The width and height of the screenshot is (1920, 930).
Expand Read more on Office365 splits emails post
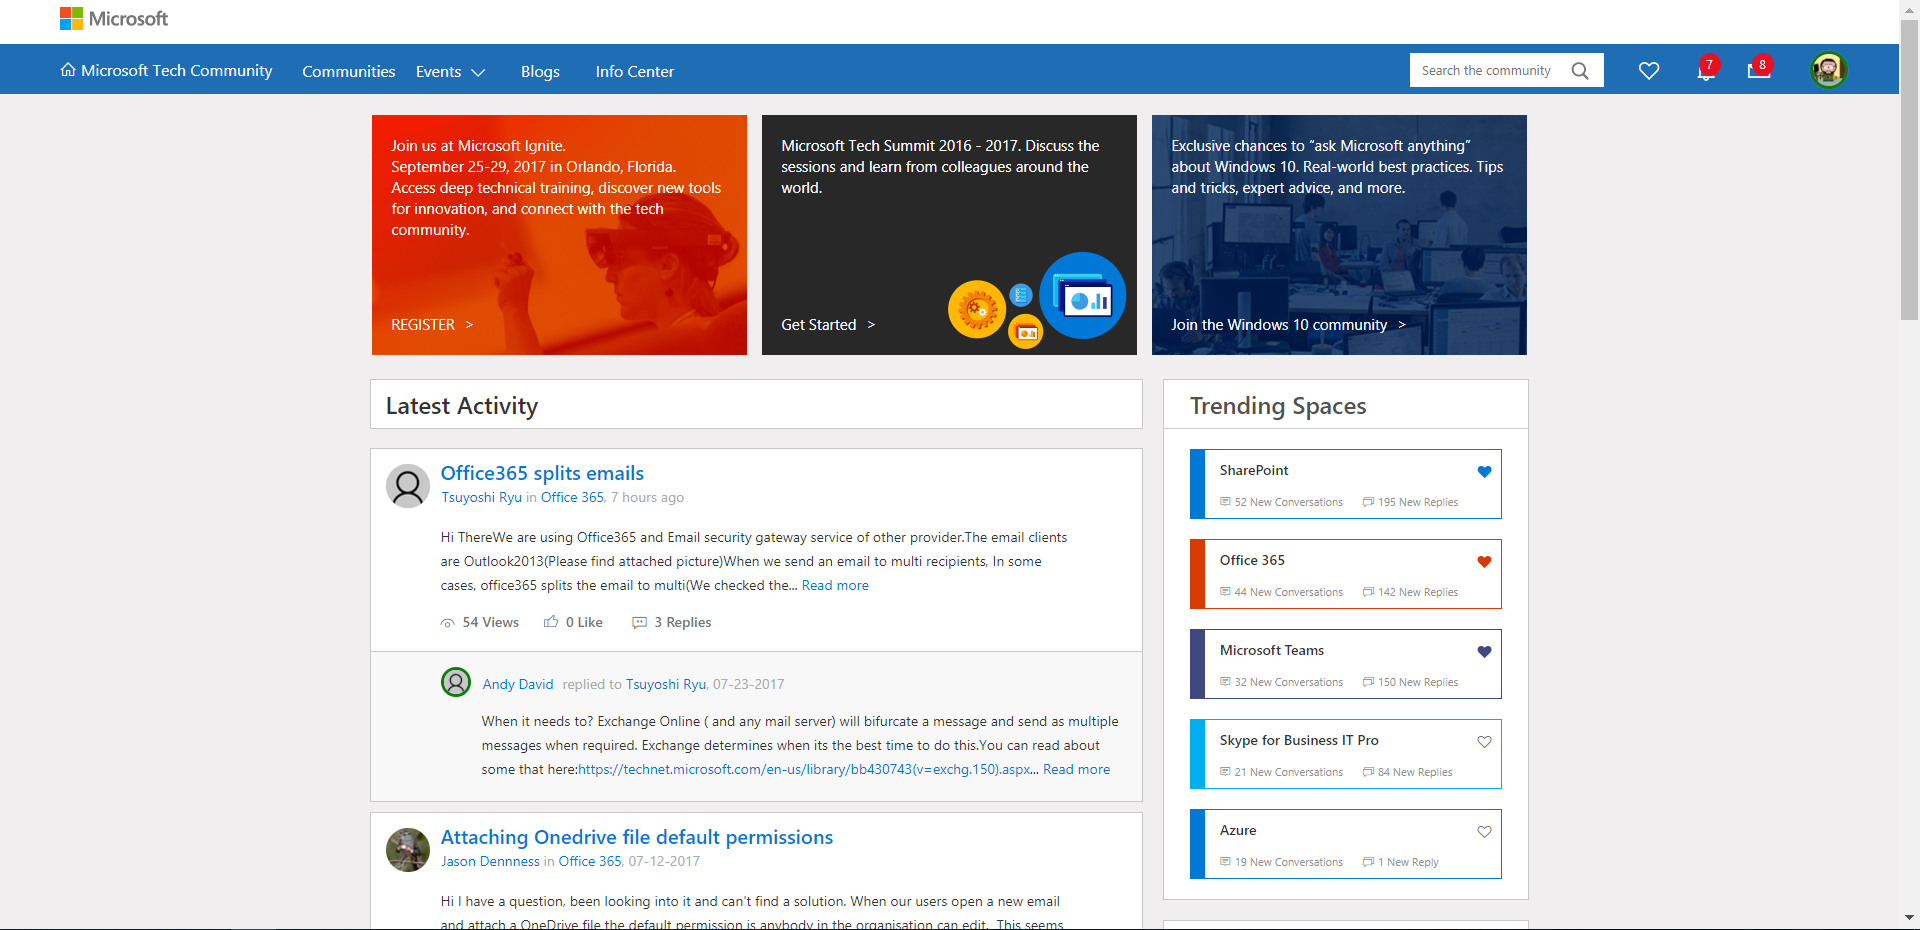[x=835, y=586]
